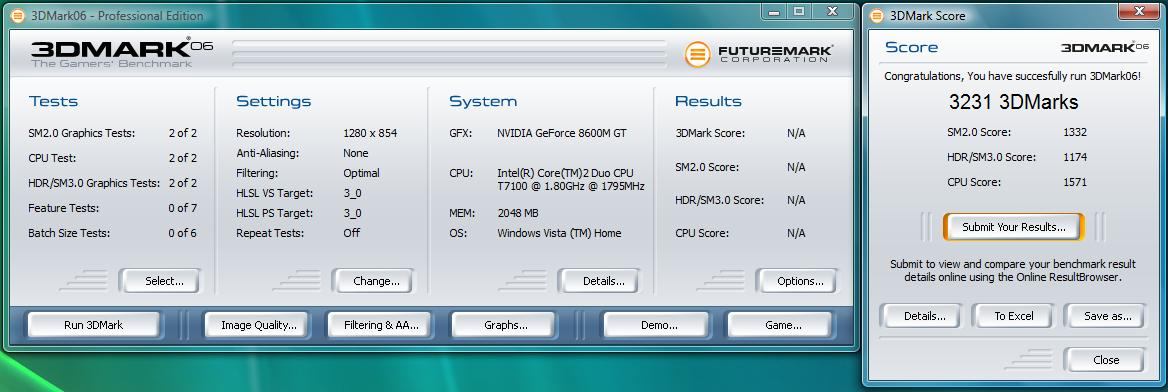This screenshot has height=392, width=1168.
Task: Click the 3DMark Score label under Results
Action: click(x=710, y=133)
